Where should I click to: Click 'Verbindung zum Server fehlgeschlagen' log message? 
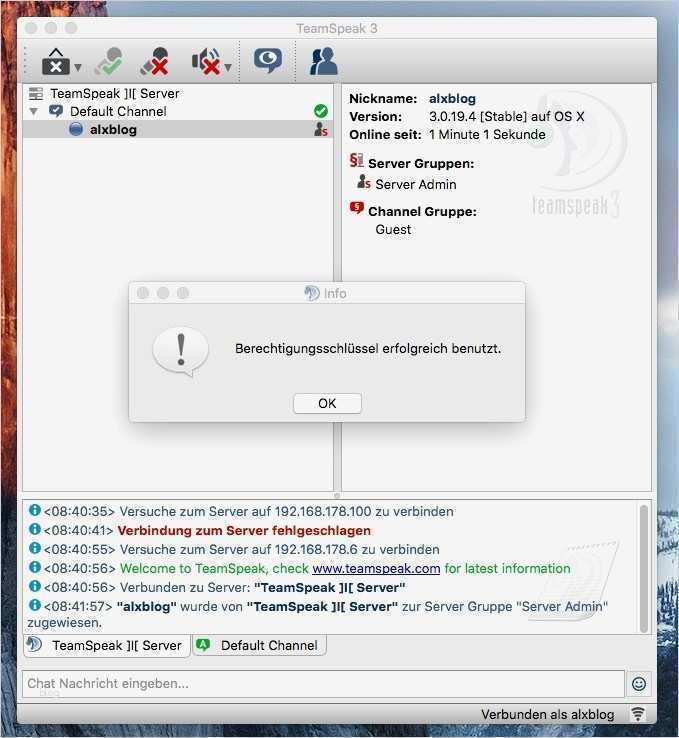(244, 530)
